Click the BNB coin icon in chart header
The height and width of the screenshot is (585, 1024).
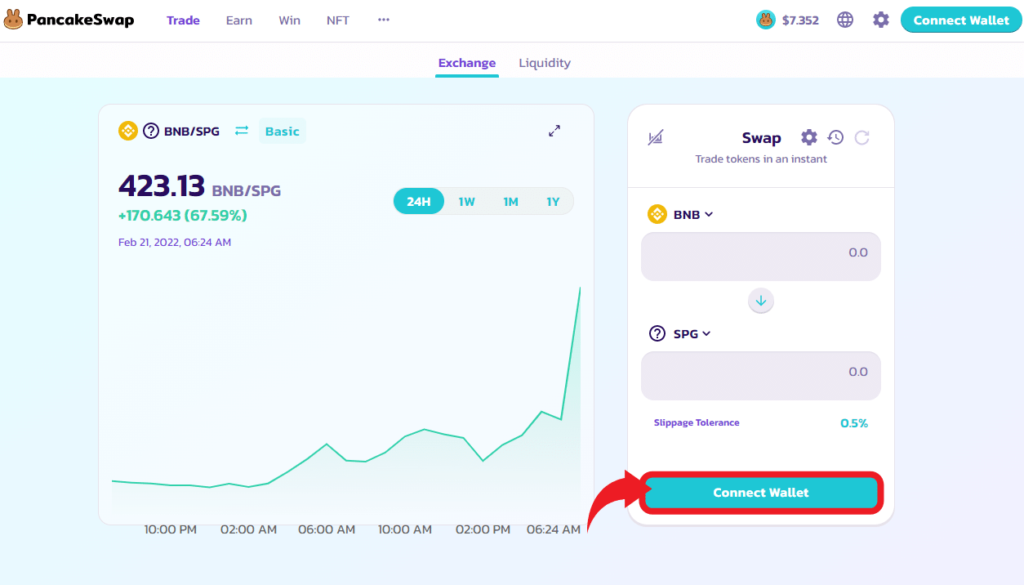(x=128, y=131)
